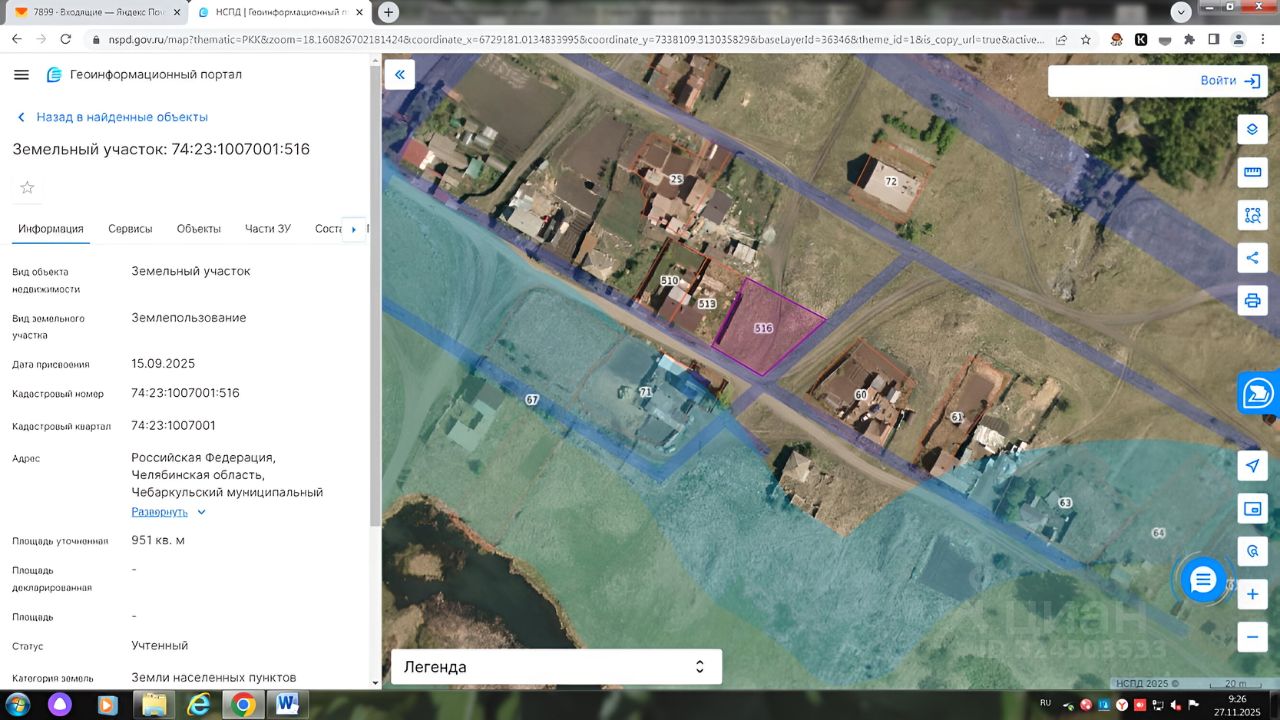The image size is (1280, 720).
Task: Click parcel label 513 on the map
Action: pyautogui.click(x=707, y=303)
